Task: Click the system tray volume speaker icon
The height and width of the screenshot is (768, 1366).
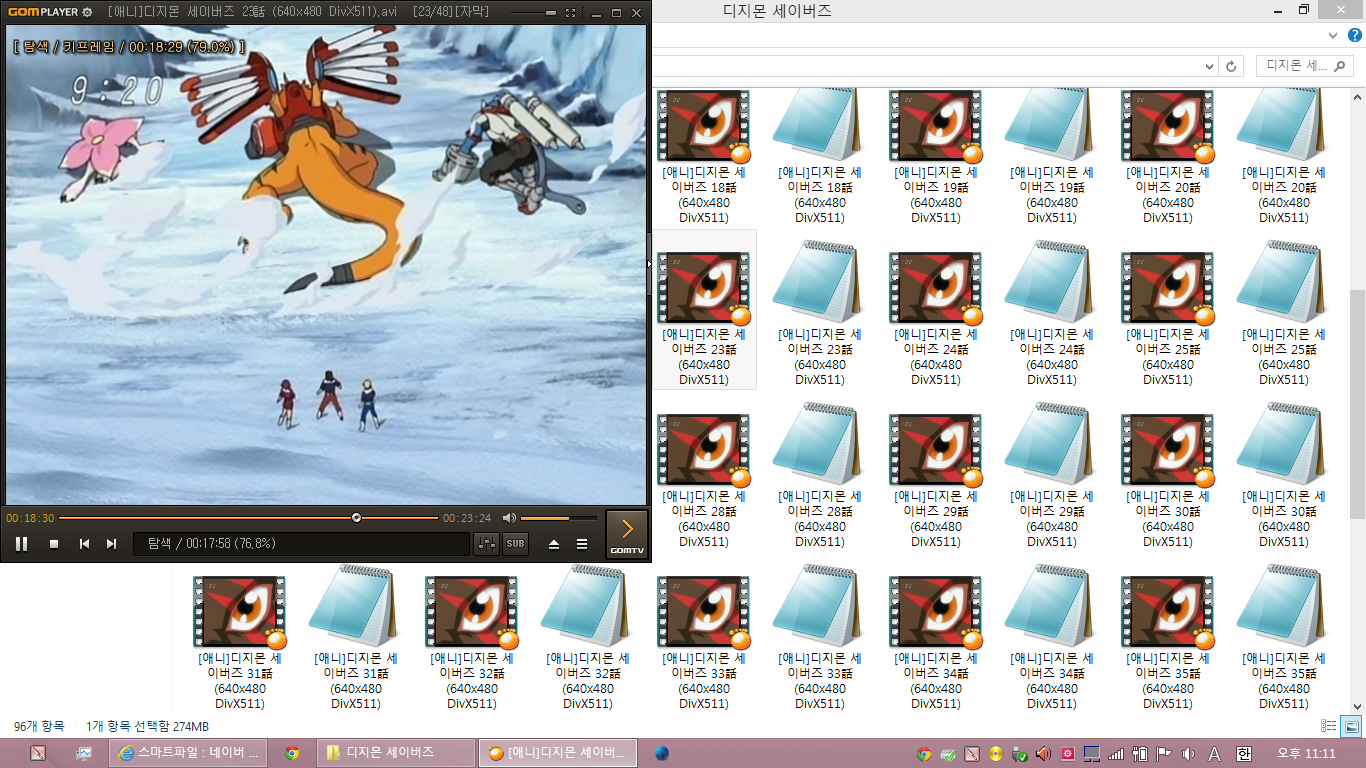Action: click(x=1189, y=754)
